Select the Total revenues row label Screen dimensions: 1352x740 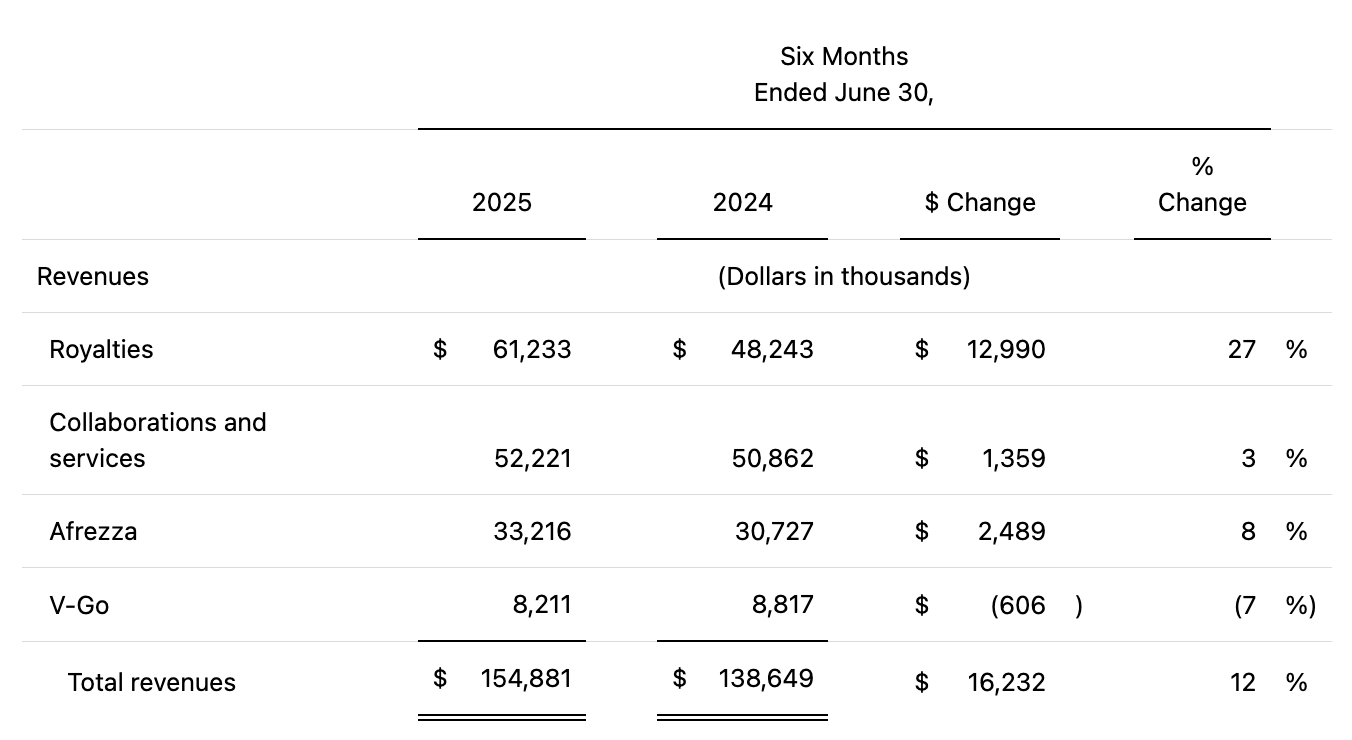coord(152,682)
